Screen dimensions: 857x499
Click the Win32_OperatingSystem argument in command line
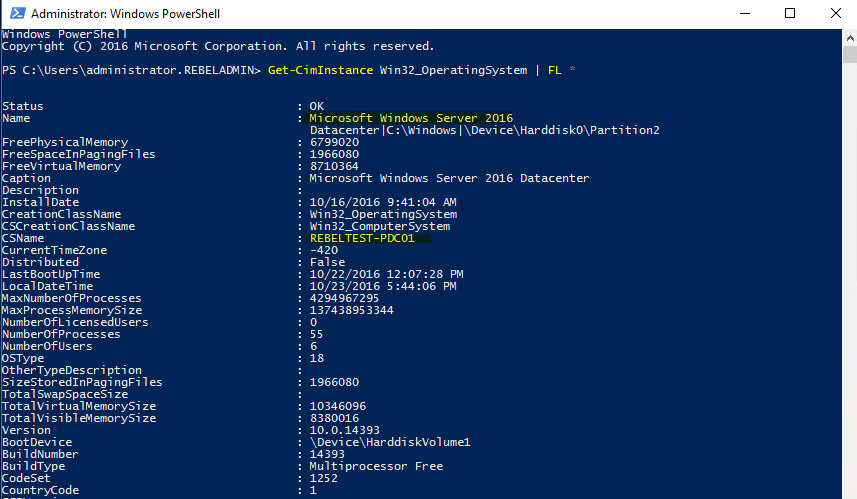point(454,70)
